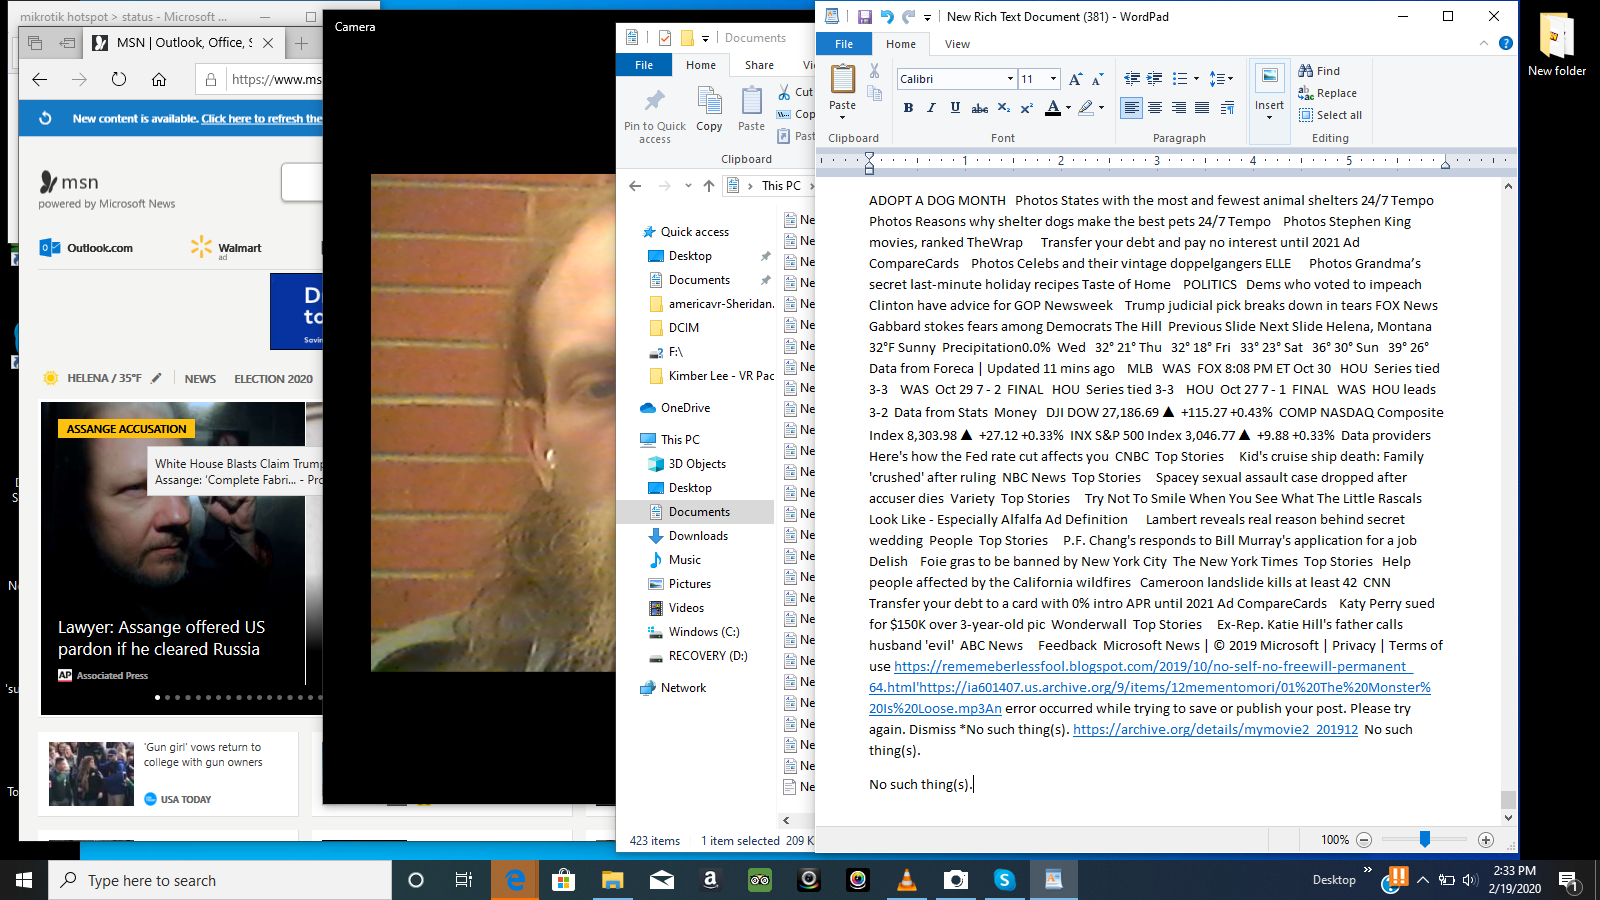Open the line spacing dropdown

click(1222, 79)
